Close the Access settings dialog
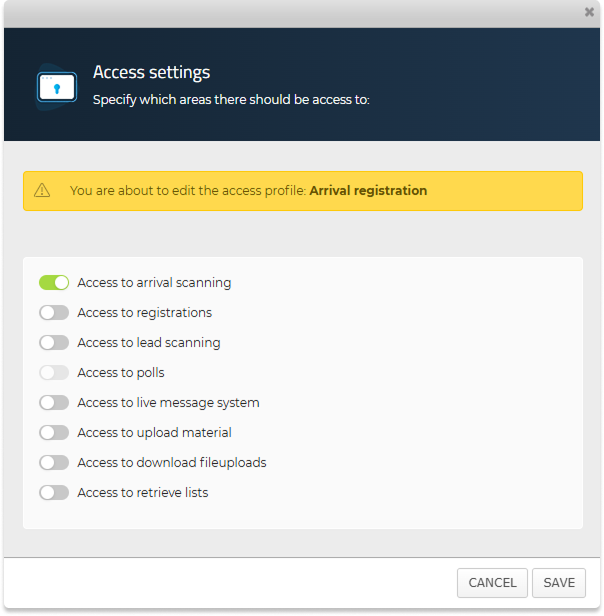The height and width of the screenshot is (616, 604). 589,12
